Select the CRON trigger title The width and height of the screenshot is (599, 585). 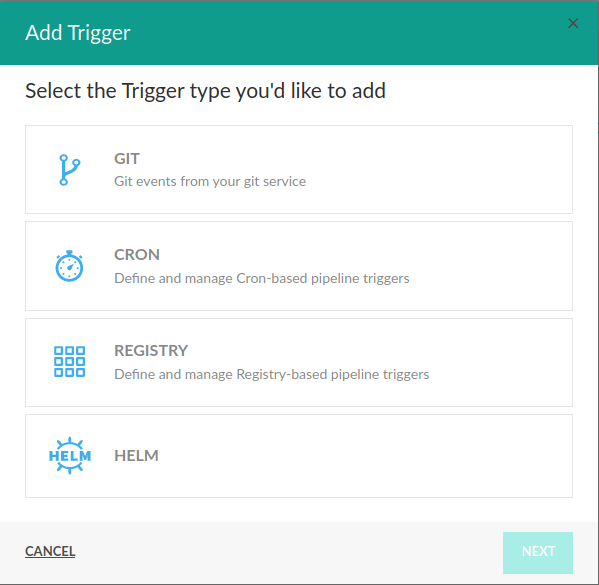(137, 254)
